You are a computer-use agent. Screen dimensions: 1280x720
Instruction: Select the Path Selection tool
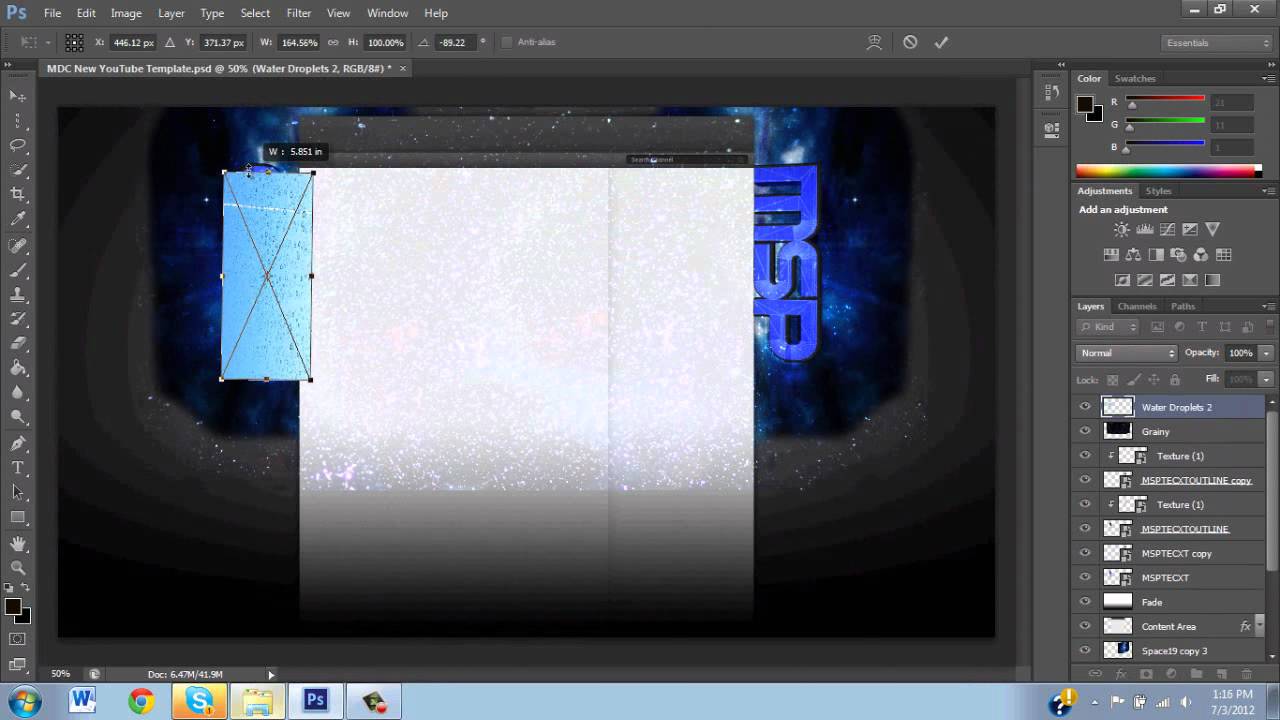18,492
